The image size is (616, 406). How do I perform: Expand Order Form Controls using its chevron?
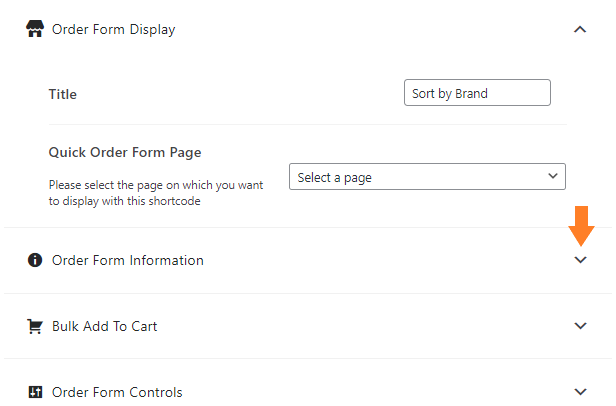coord(580,391)
